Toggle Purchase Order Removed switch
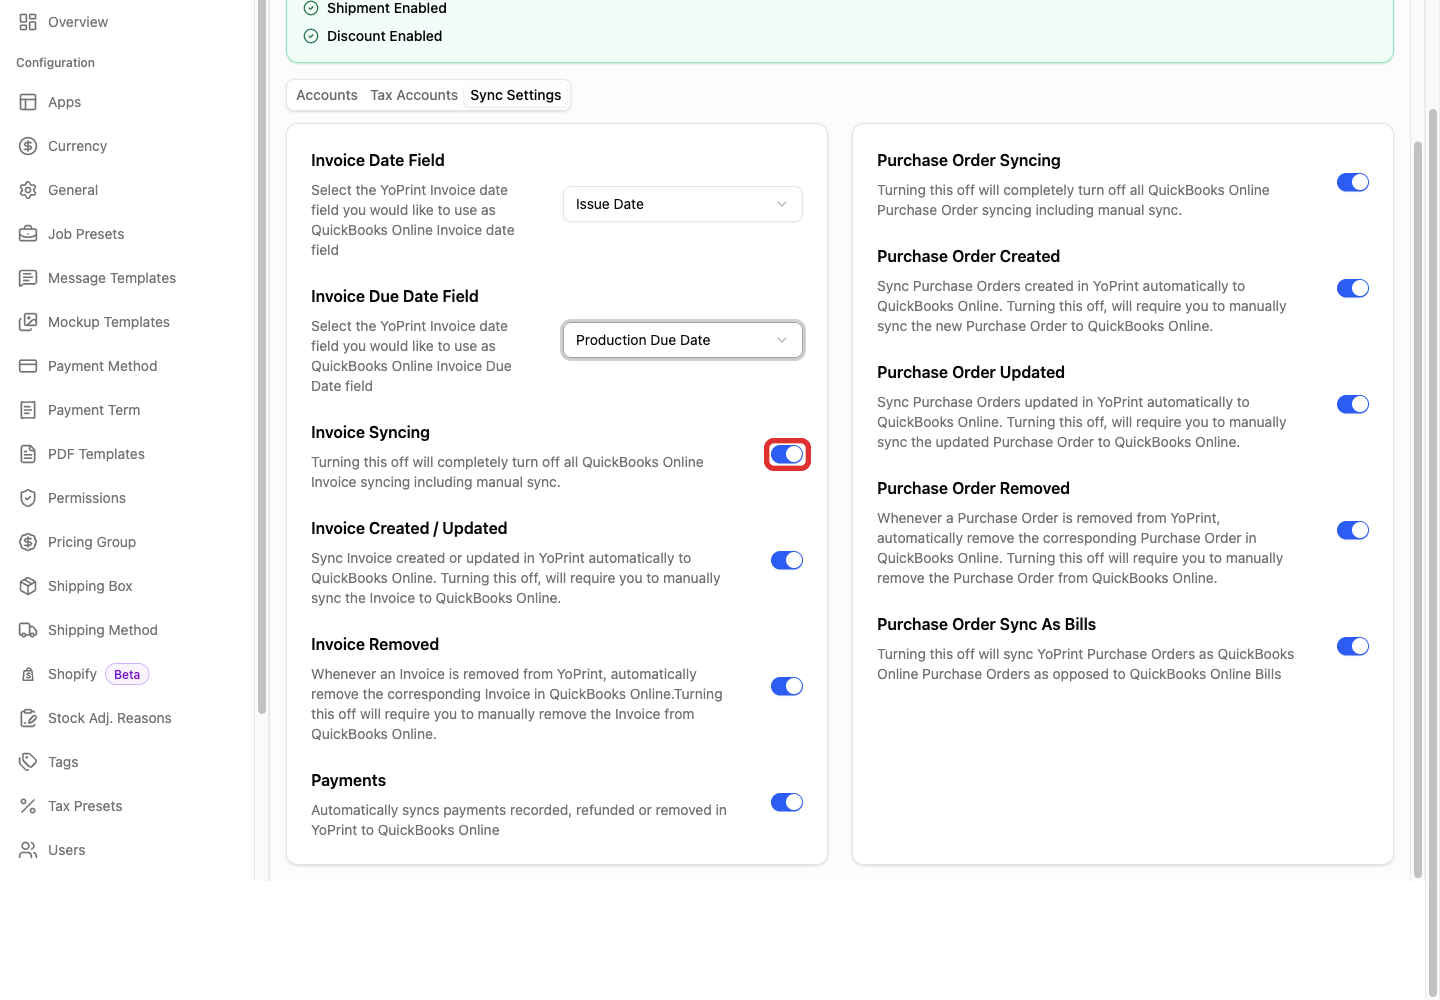The width and height of the screenshot is (1440, 1000). 1353,530
